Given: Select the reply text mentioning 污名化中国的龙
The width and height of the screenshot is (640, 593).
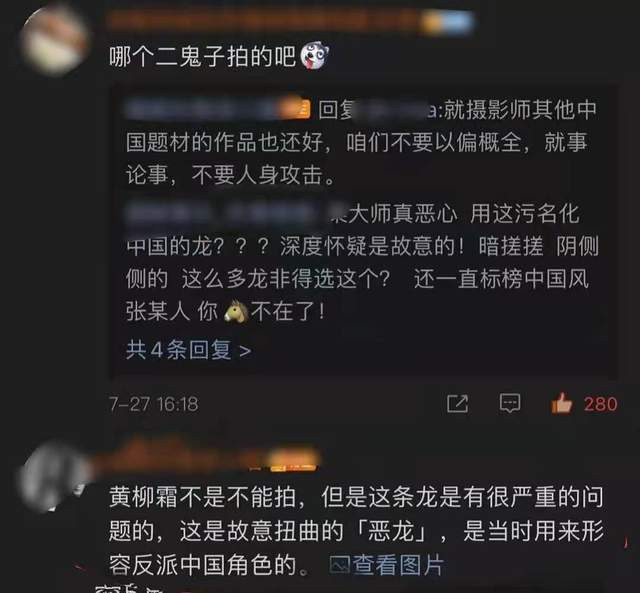Looking at the screenshot, I should tap(362, 262).
